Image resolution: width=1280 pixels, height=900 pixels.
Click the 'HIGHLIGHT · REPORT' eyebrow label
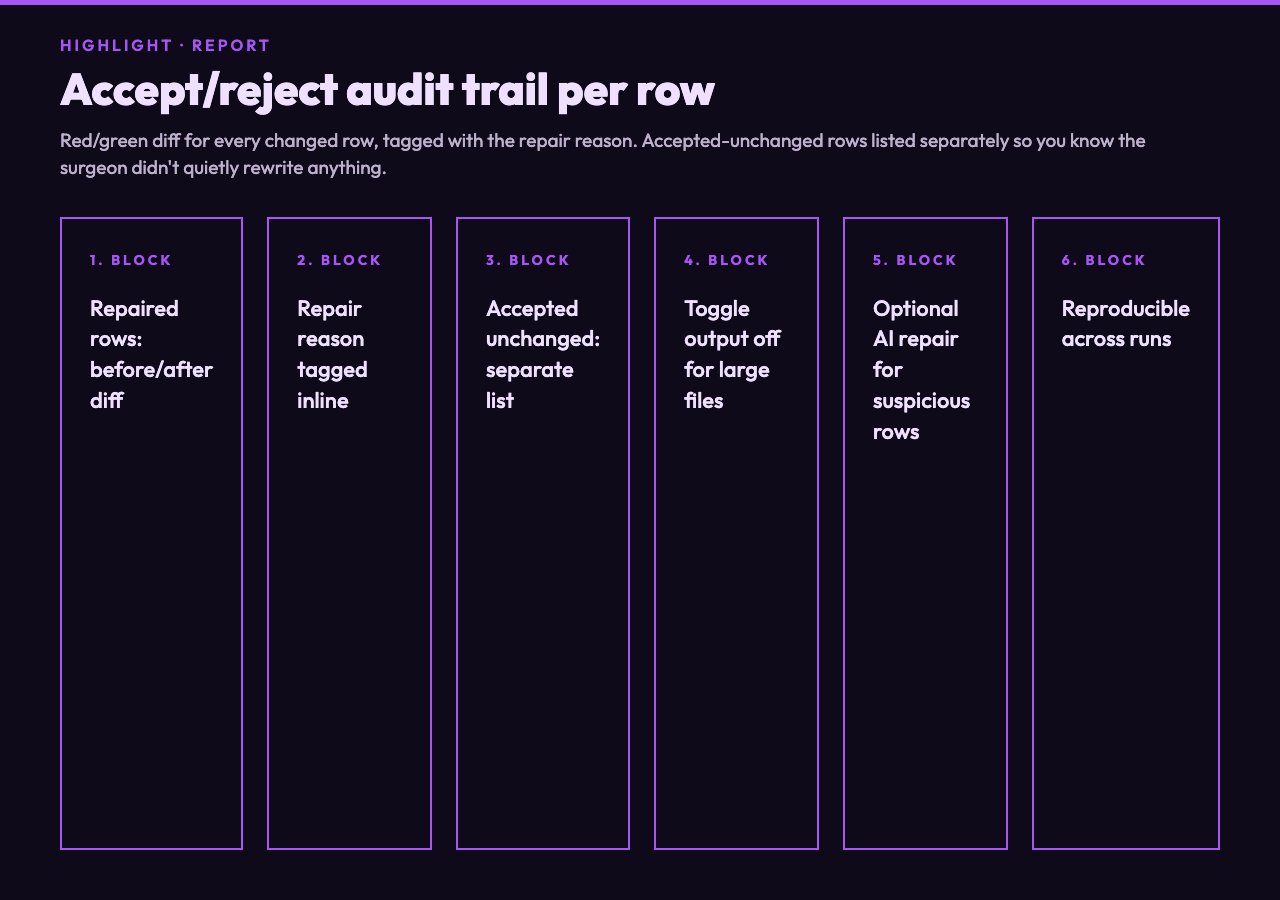pos(165,45)
